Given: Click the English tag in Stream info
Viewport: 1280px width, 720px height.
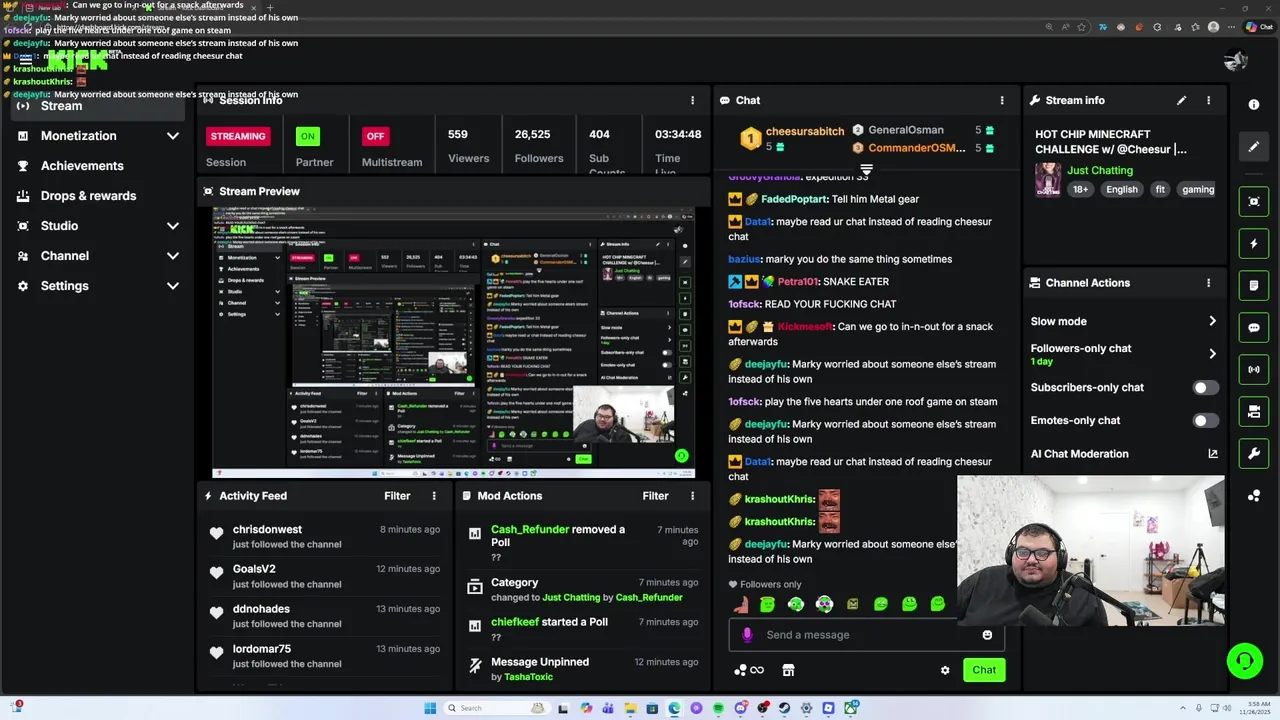Looking at the screenshot, I should point(1121,189).
